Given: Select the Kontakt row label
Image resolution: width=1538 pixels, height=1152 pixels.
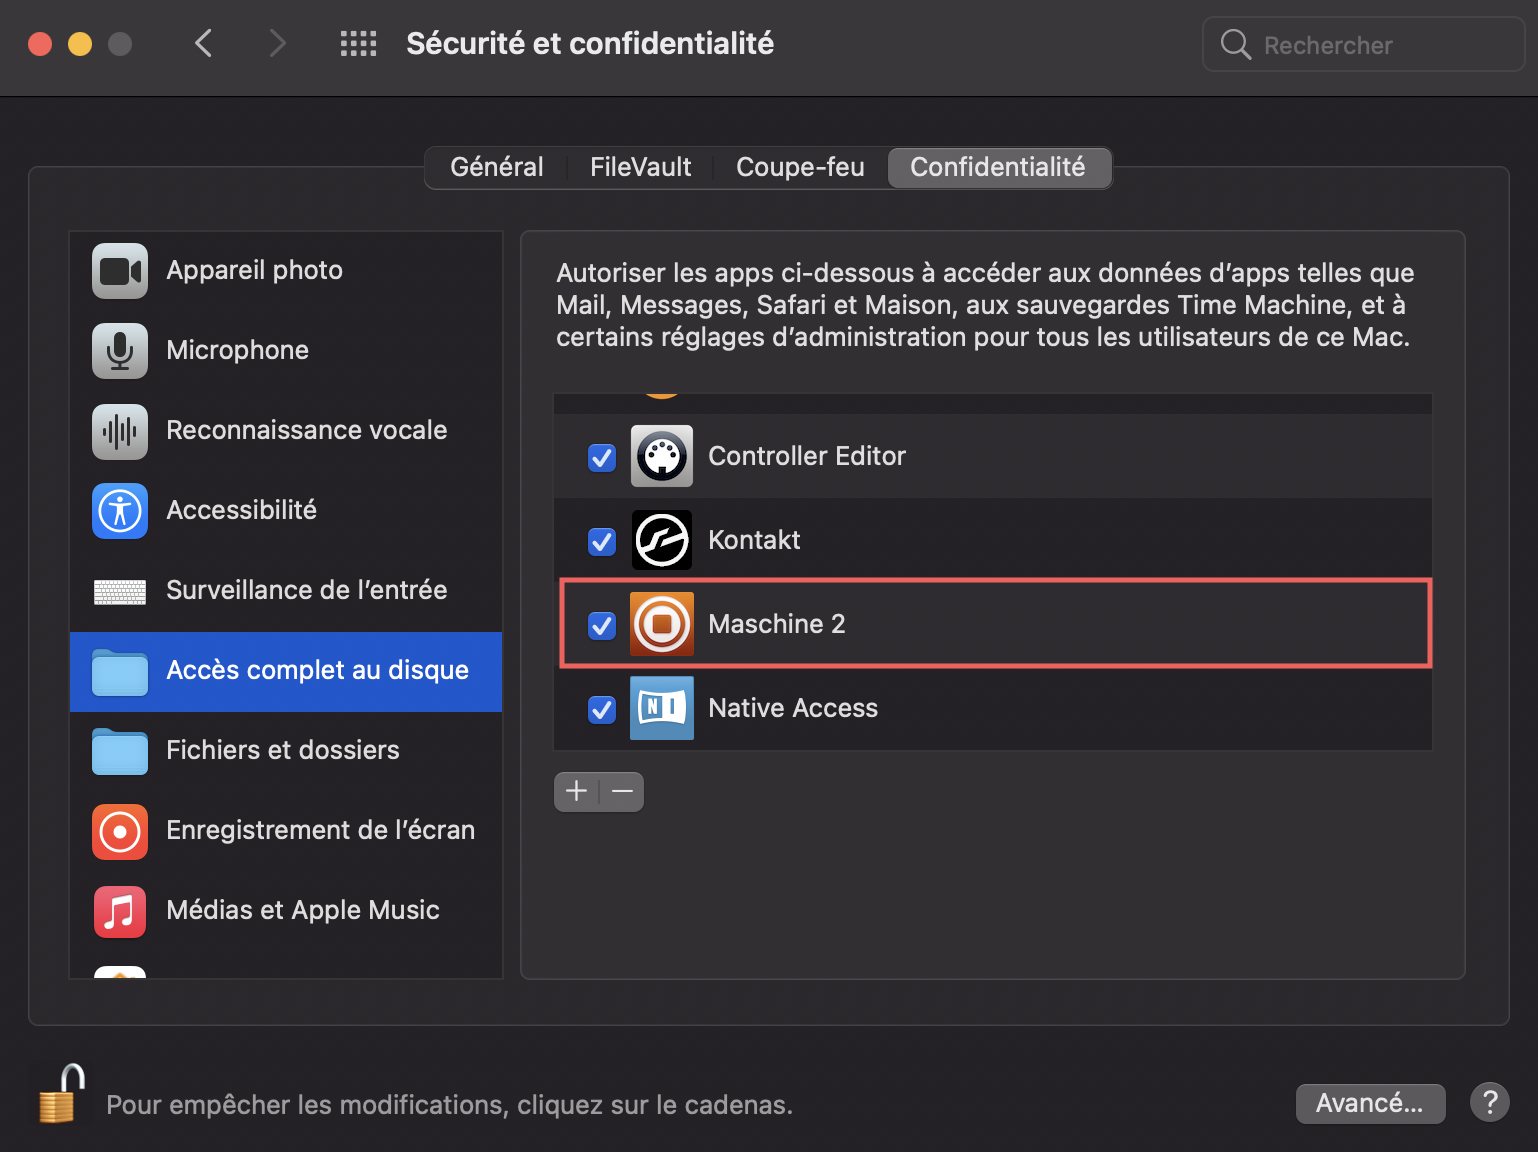Looking at the screenshot, I should click(754, 540).
